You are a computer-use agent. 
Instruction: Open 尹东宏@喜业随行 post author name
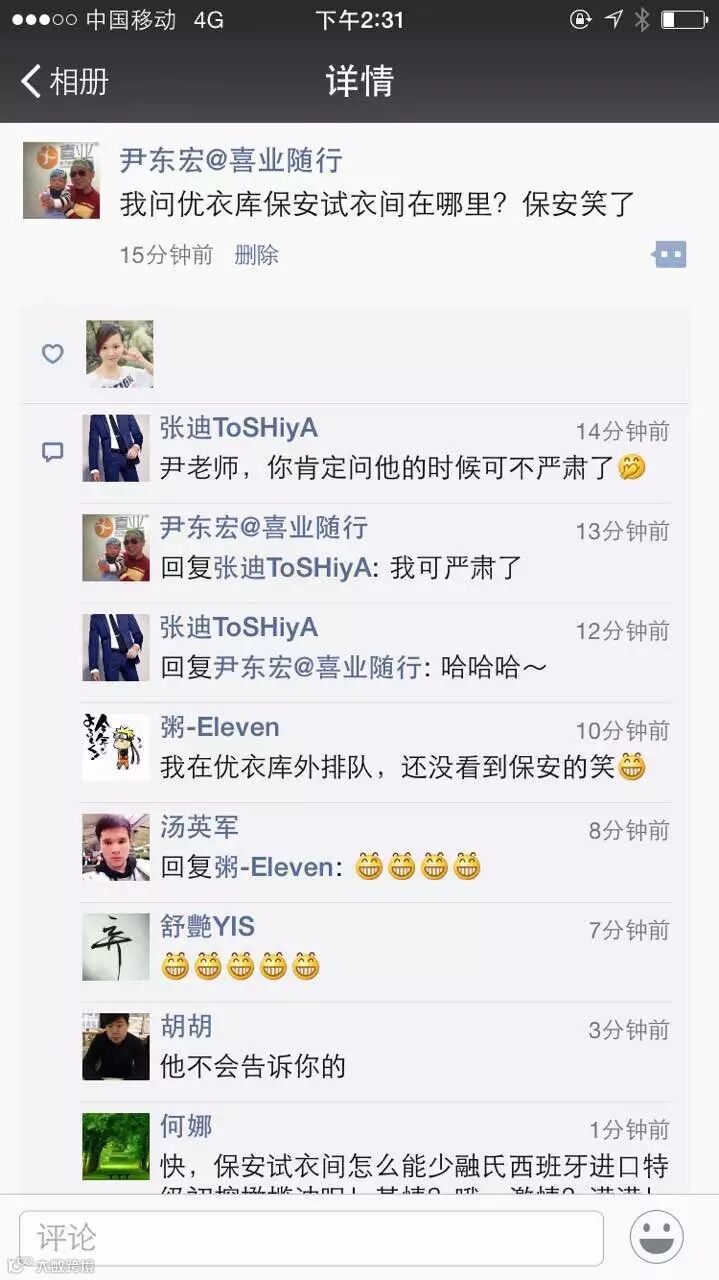[x=231, y=160]
